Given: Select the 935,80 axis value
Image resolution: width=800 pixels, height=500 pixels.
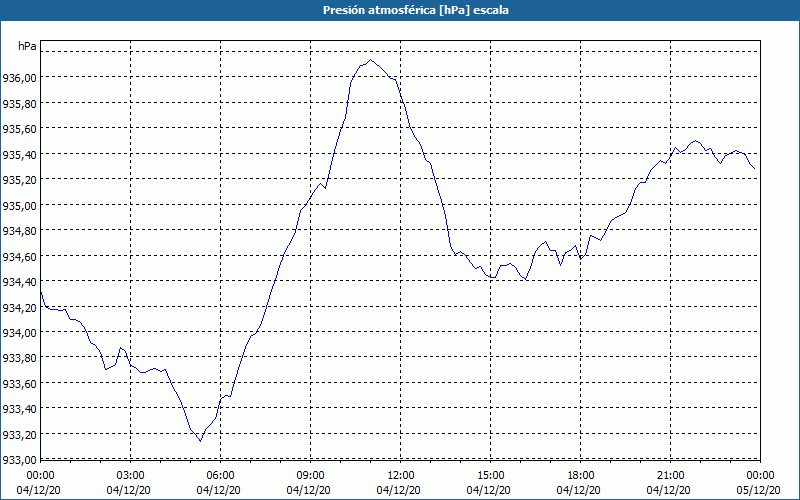Looking at the screenshot, I should [x=19, y=103].
